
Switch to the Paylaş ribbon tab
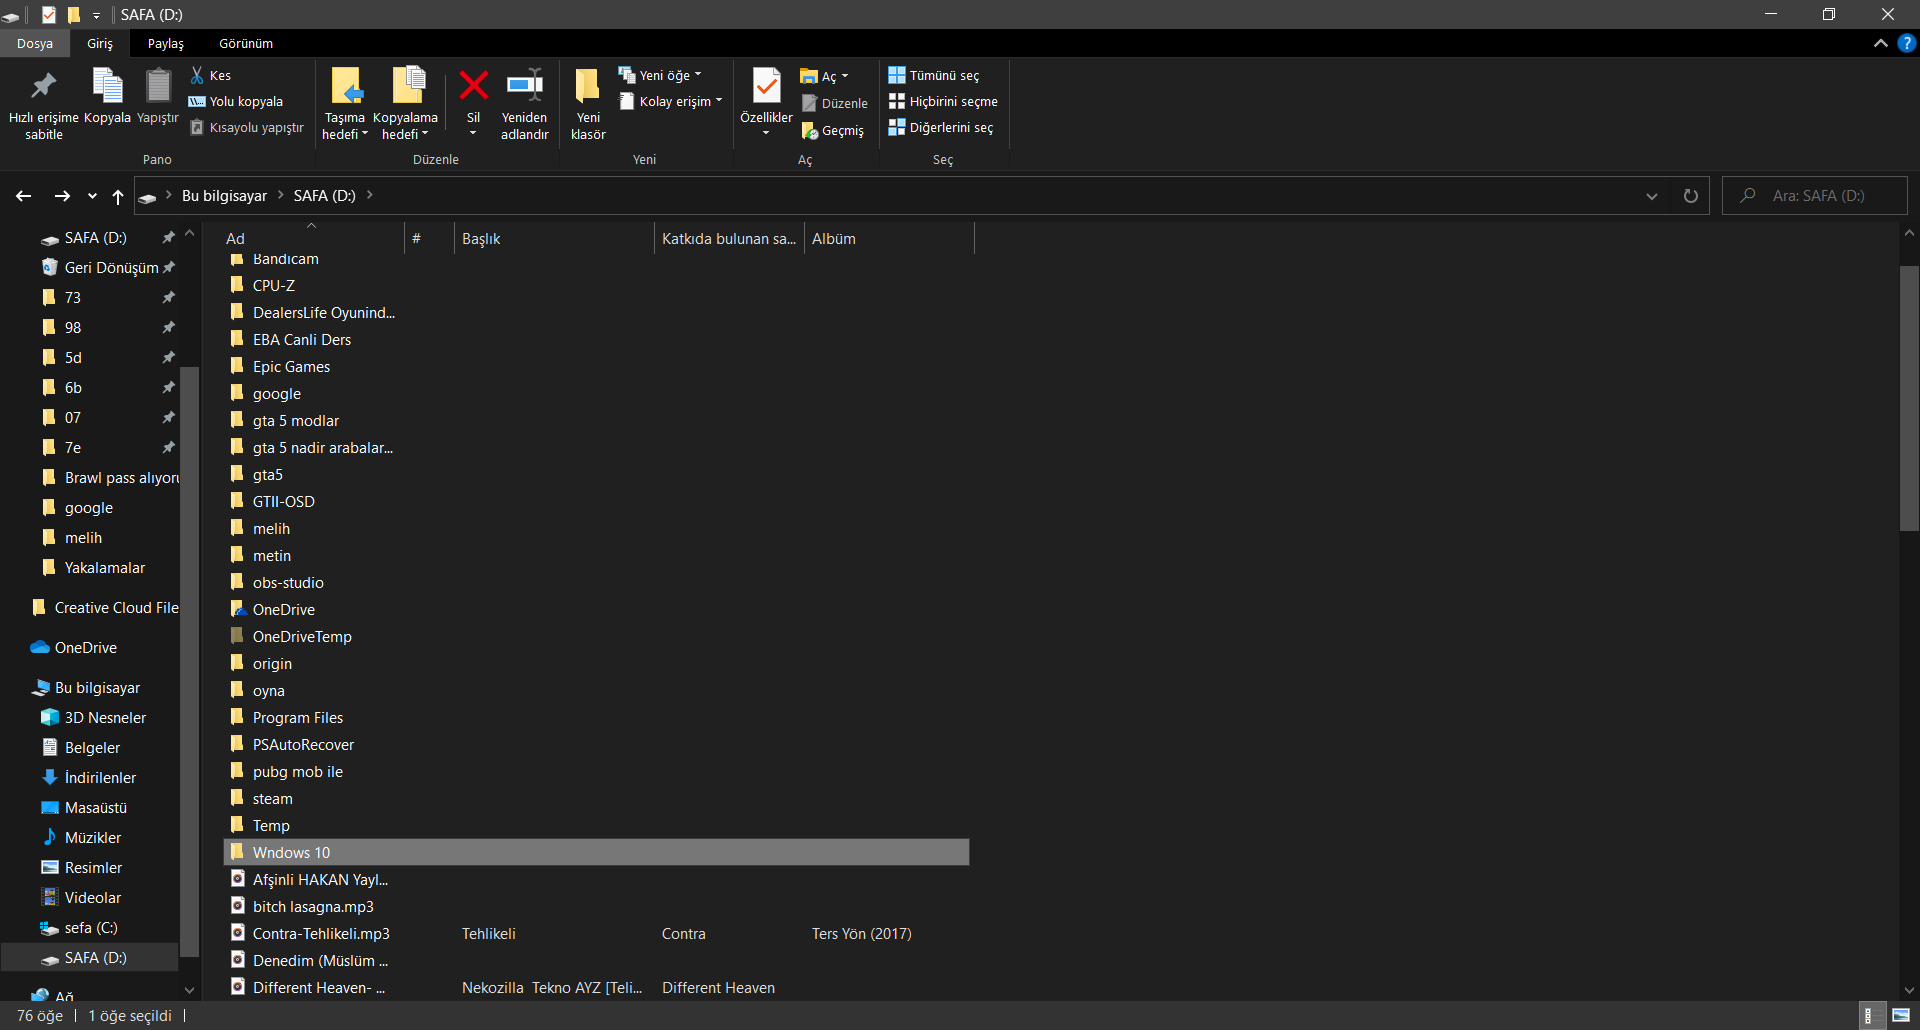[166, 43]
